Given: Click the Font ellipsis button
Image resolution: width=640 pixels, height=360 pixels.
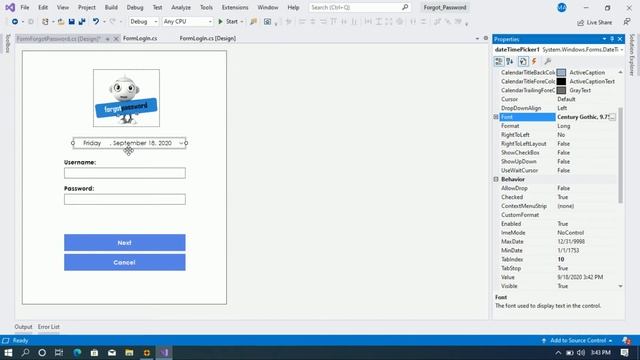Looking at the screenshot, I should click(613, 117).
